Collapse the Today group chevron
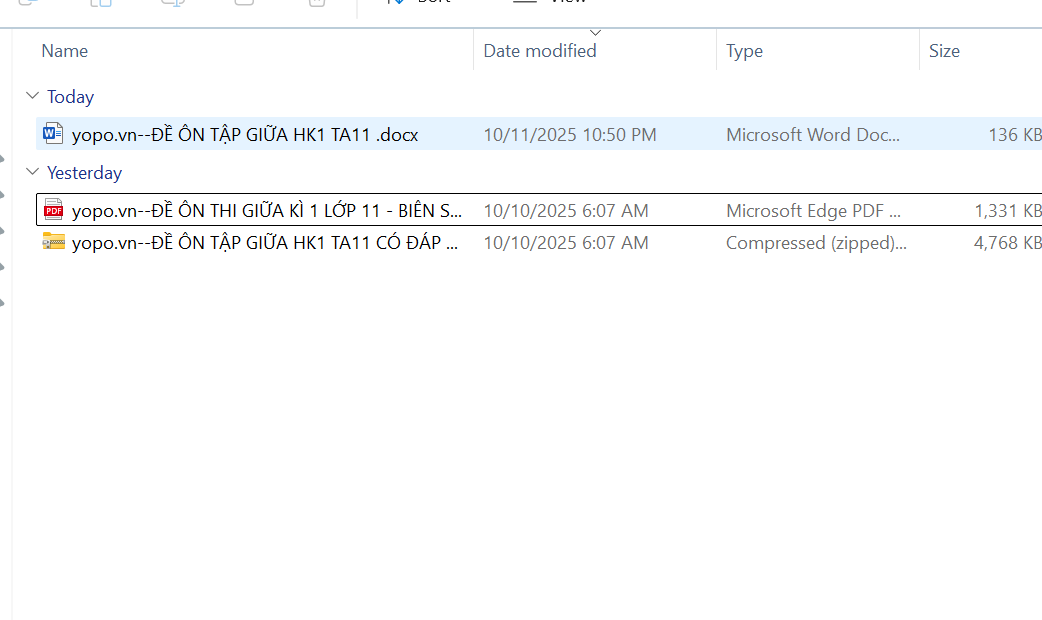 click(32, 97)
